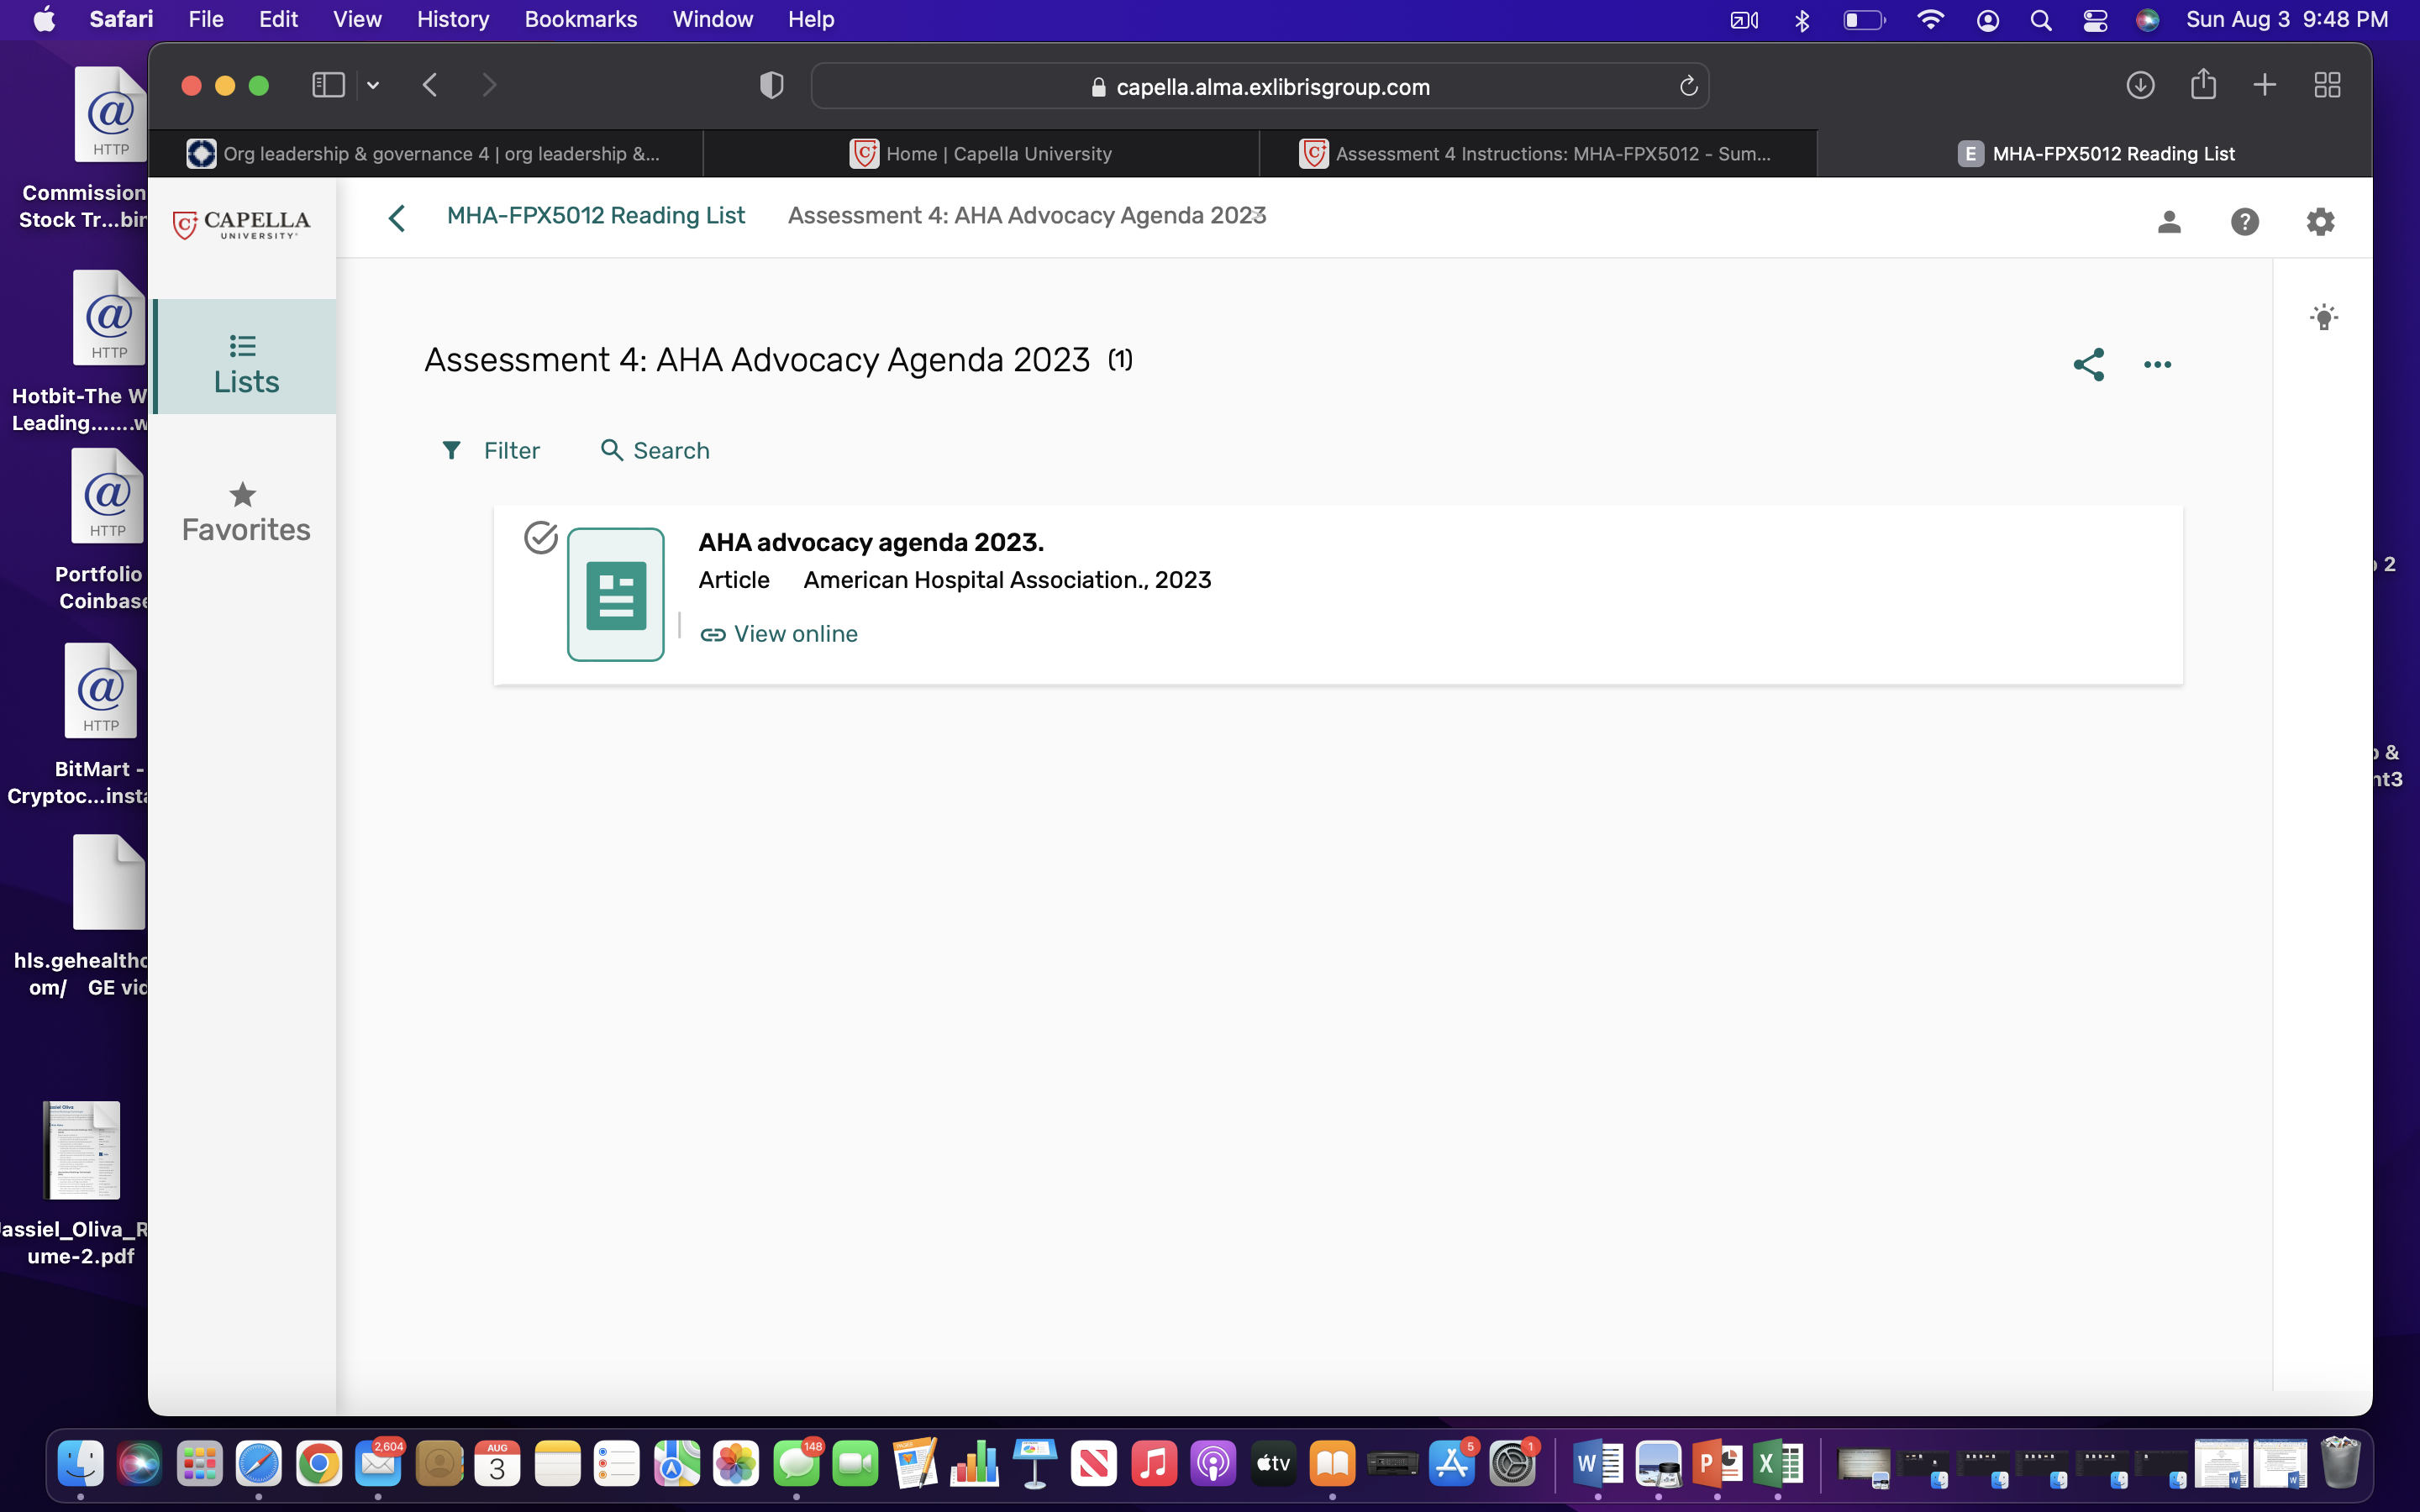Toggle the Safari sidebar button
This screenshot has height=1512, width=2420.
point(328,85)
